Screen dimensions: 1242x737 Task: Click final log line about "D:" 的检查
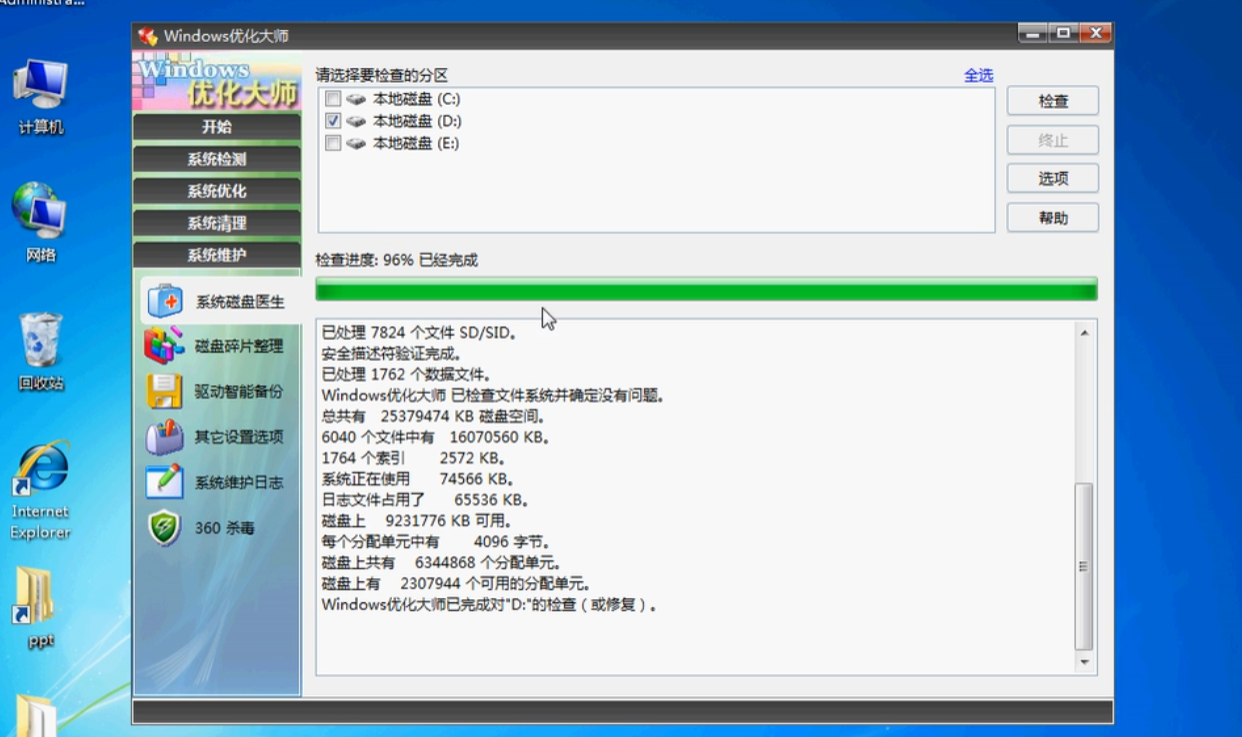click(489, 605)
